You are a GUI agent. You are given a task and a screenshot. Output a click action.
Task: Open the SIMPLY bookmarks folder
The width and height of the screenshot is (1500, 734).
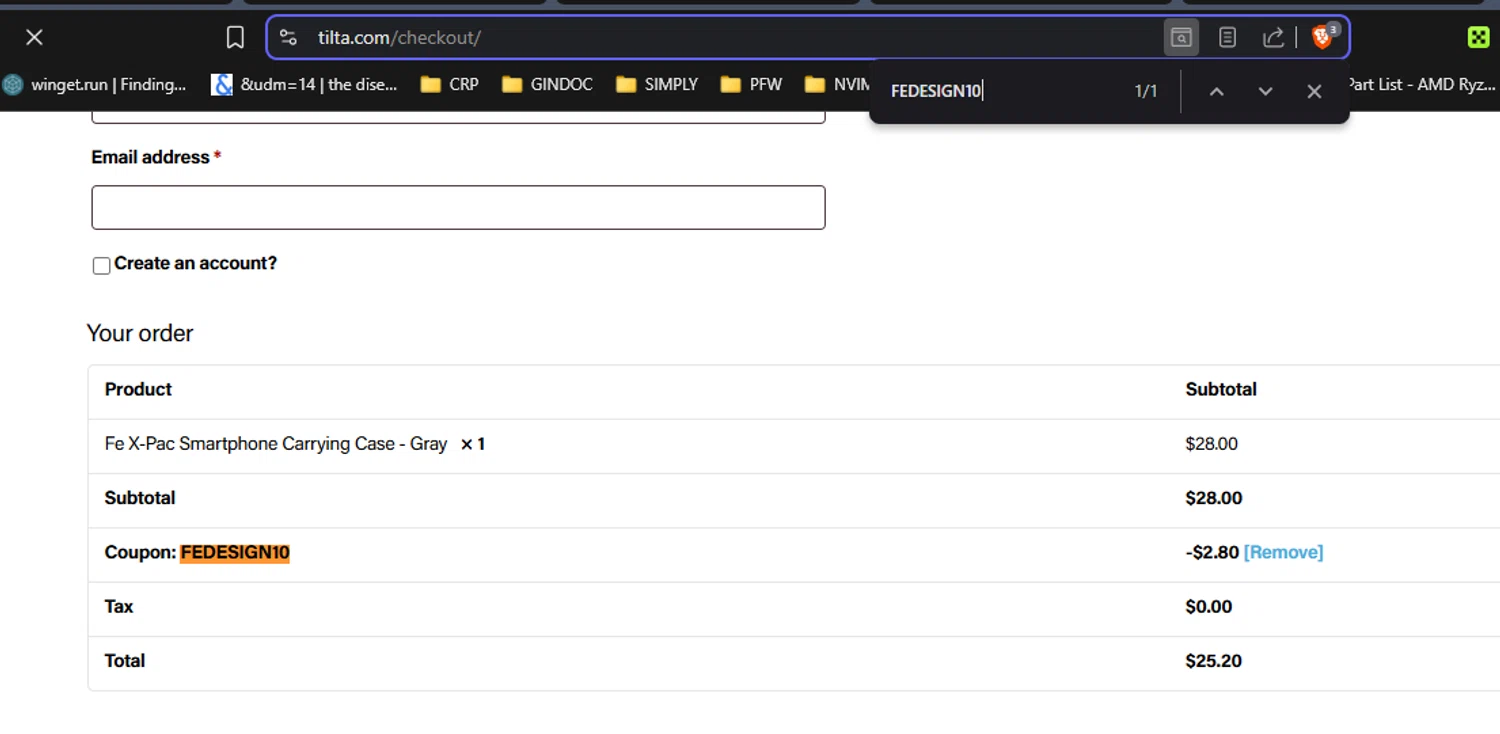[658, 85]
